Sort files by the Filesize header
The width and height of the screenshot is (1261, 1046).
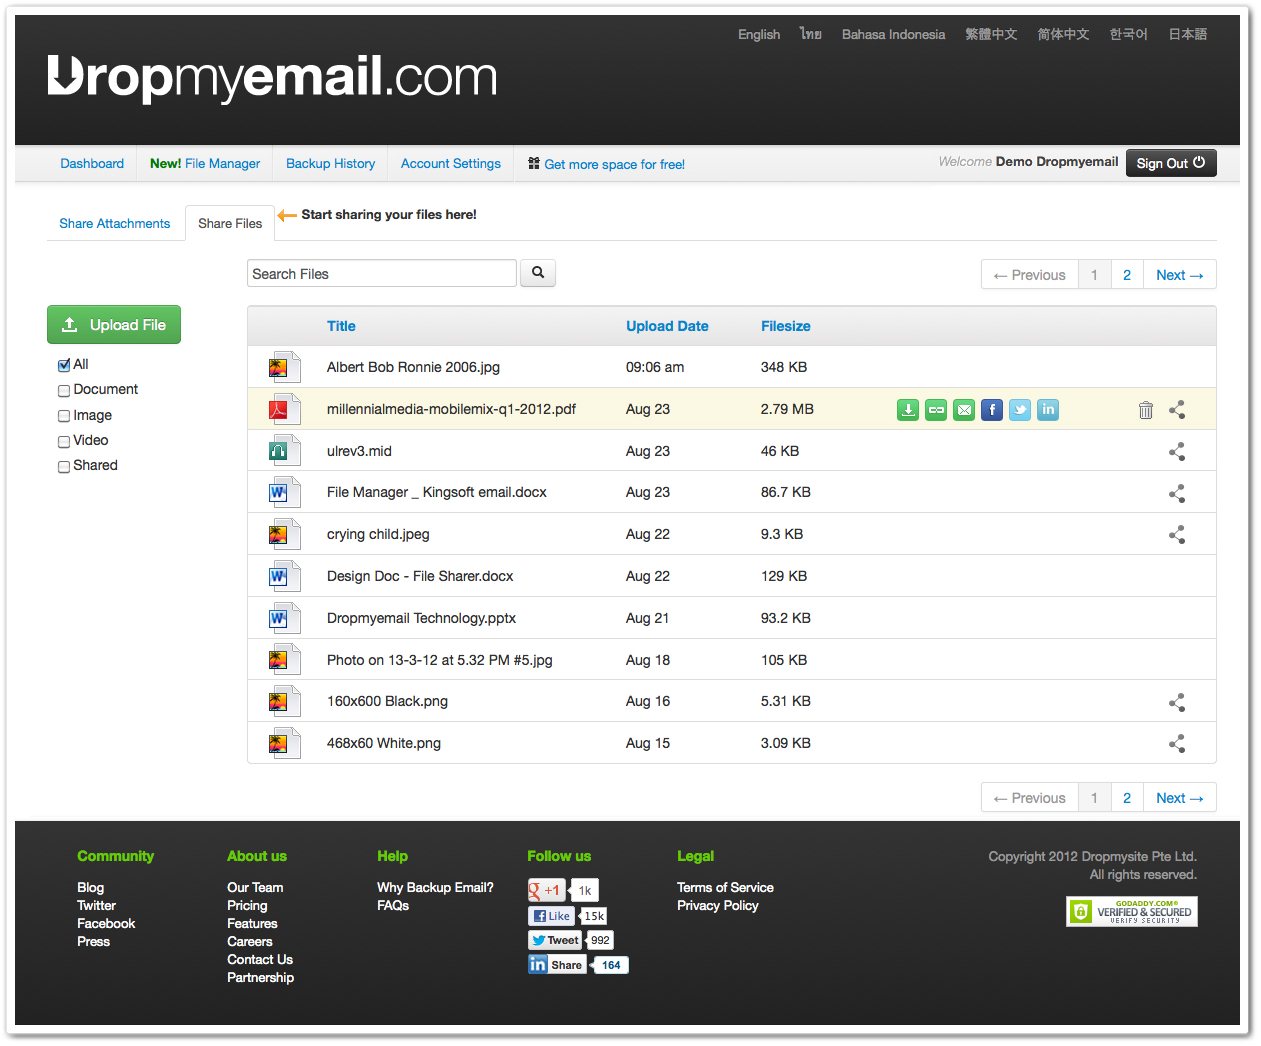point(786,326)
